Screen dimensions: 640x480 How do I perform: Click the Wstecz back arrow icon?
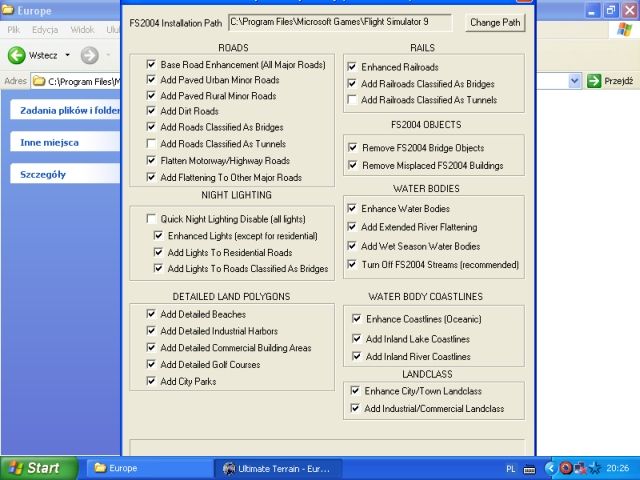point(16,55)
